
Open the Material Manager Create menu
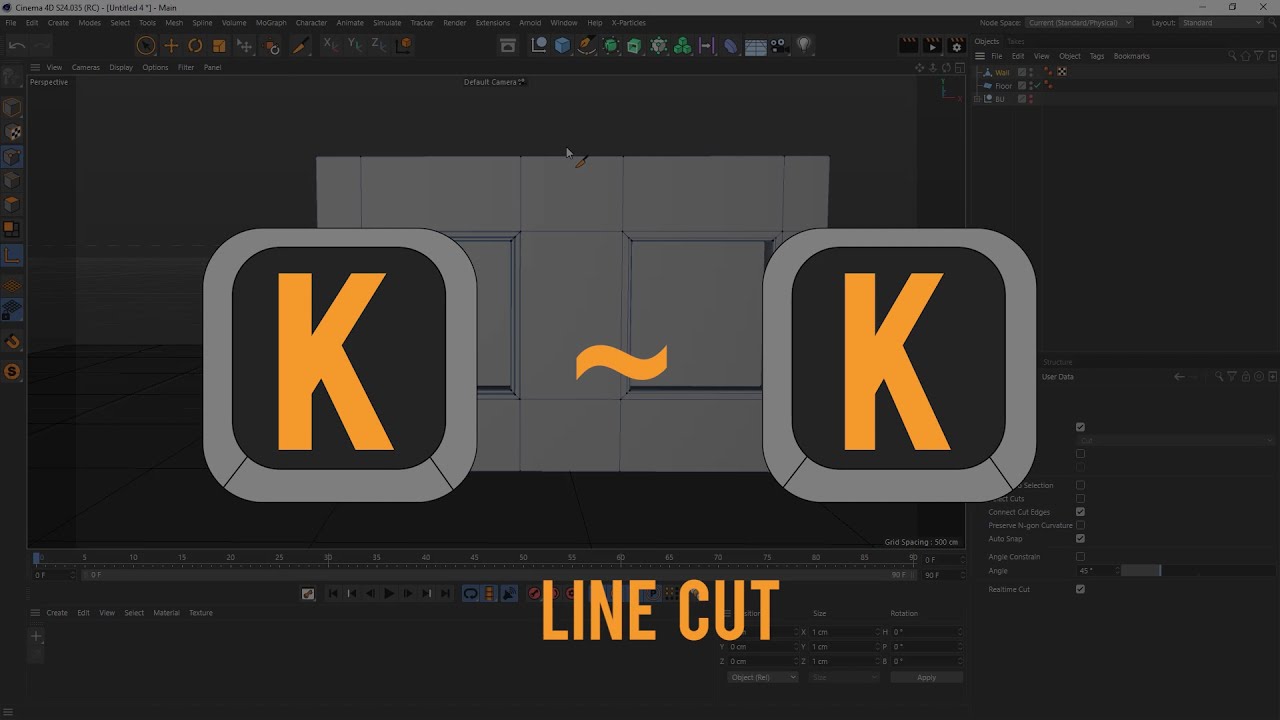pyautogui.click(x=57, y=613)
